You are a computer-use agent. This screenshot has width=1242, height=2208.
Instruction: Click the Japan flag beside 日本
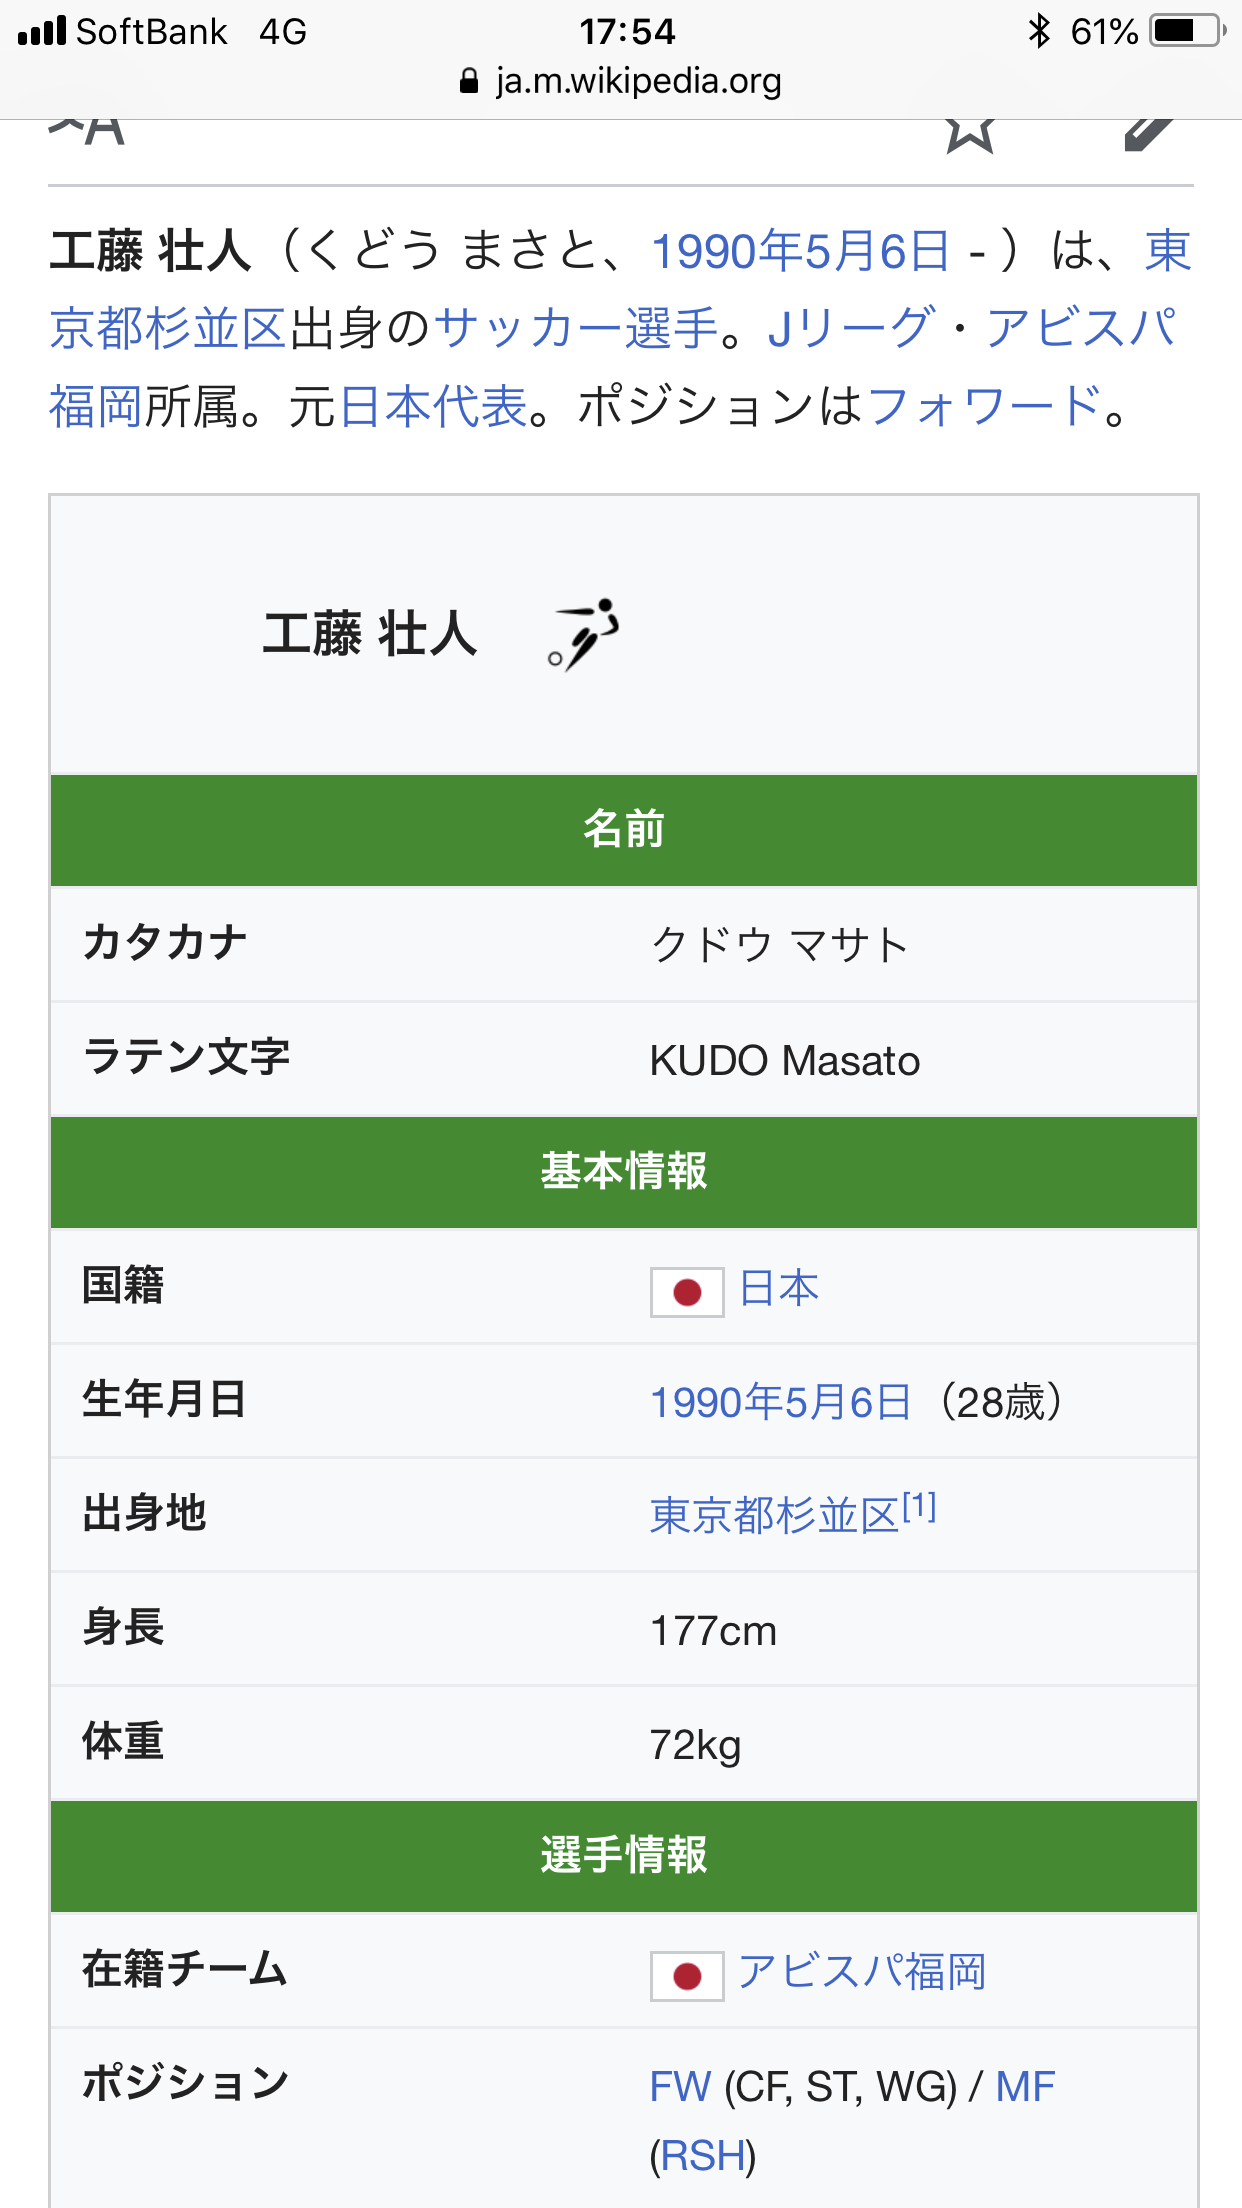click(687, 1292)
